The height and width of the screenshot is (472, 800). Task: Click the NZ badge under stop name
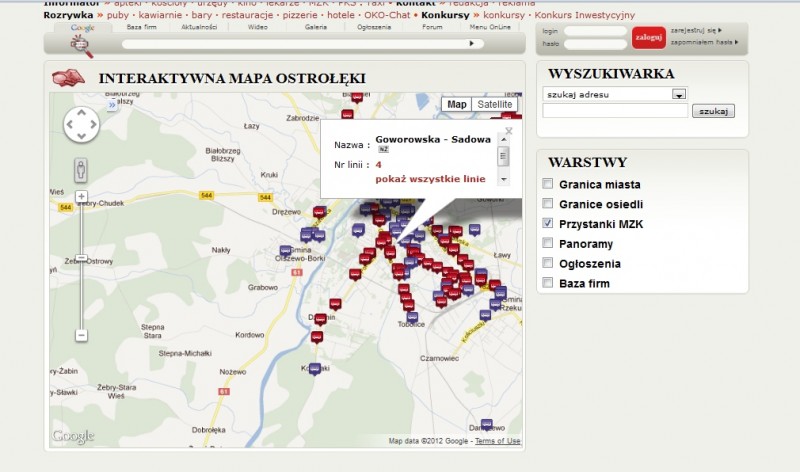click(x=383, y=150)
